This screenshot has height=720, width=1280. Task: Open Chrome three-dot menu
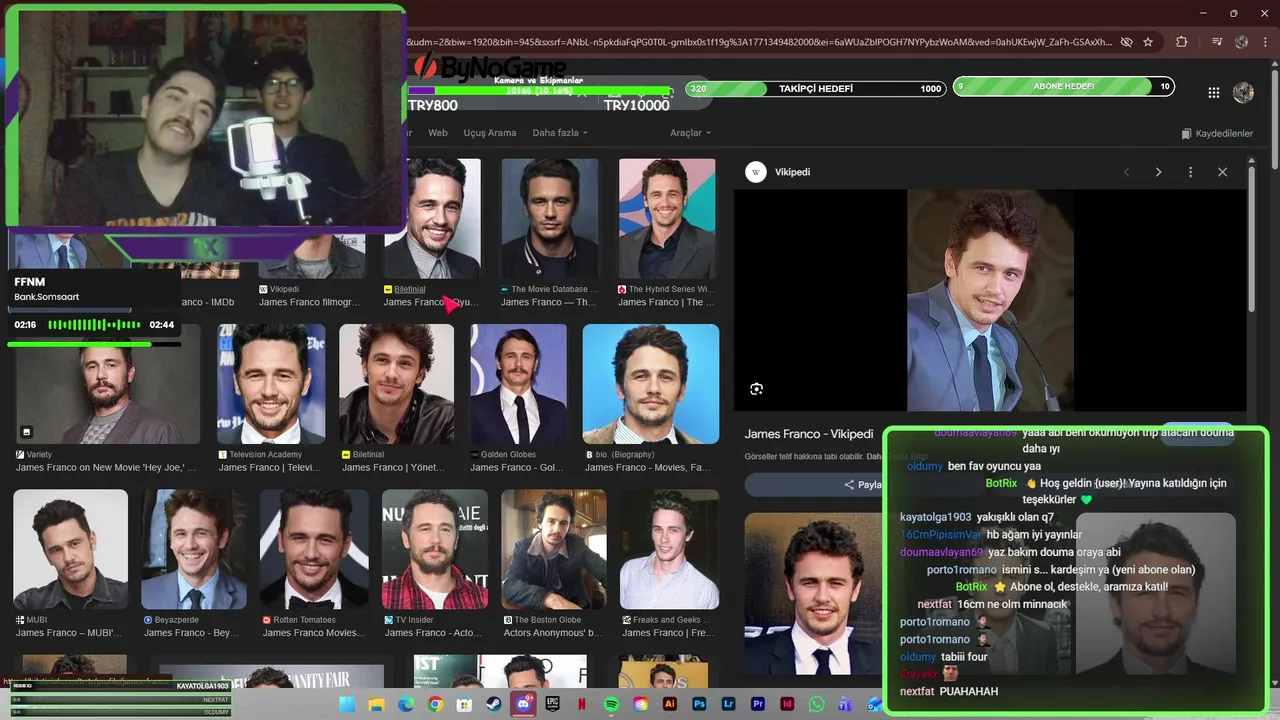click(x=1267, y=42)
